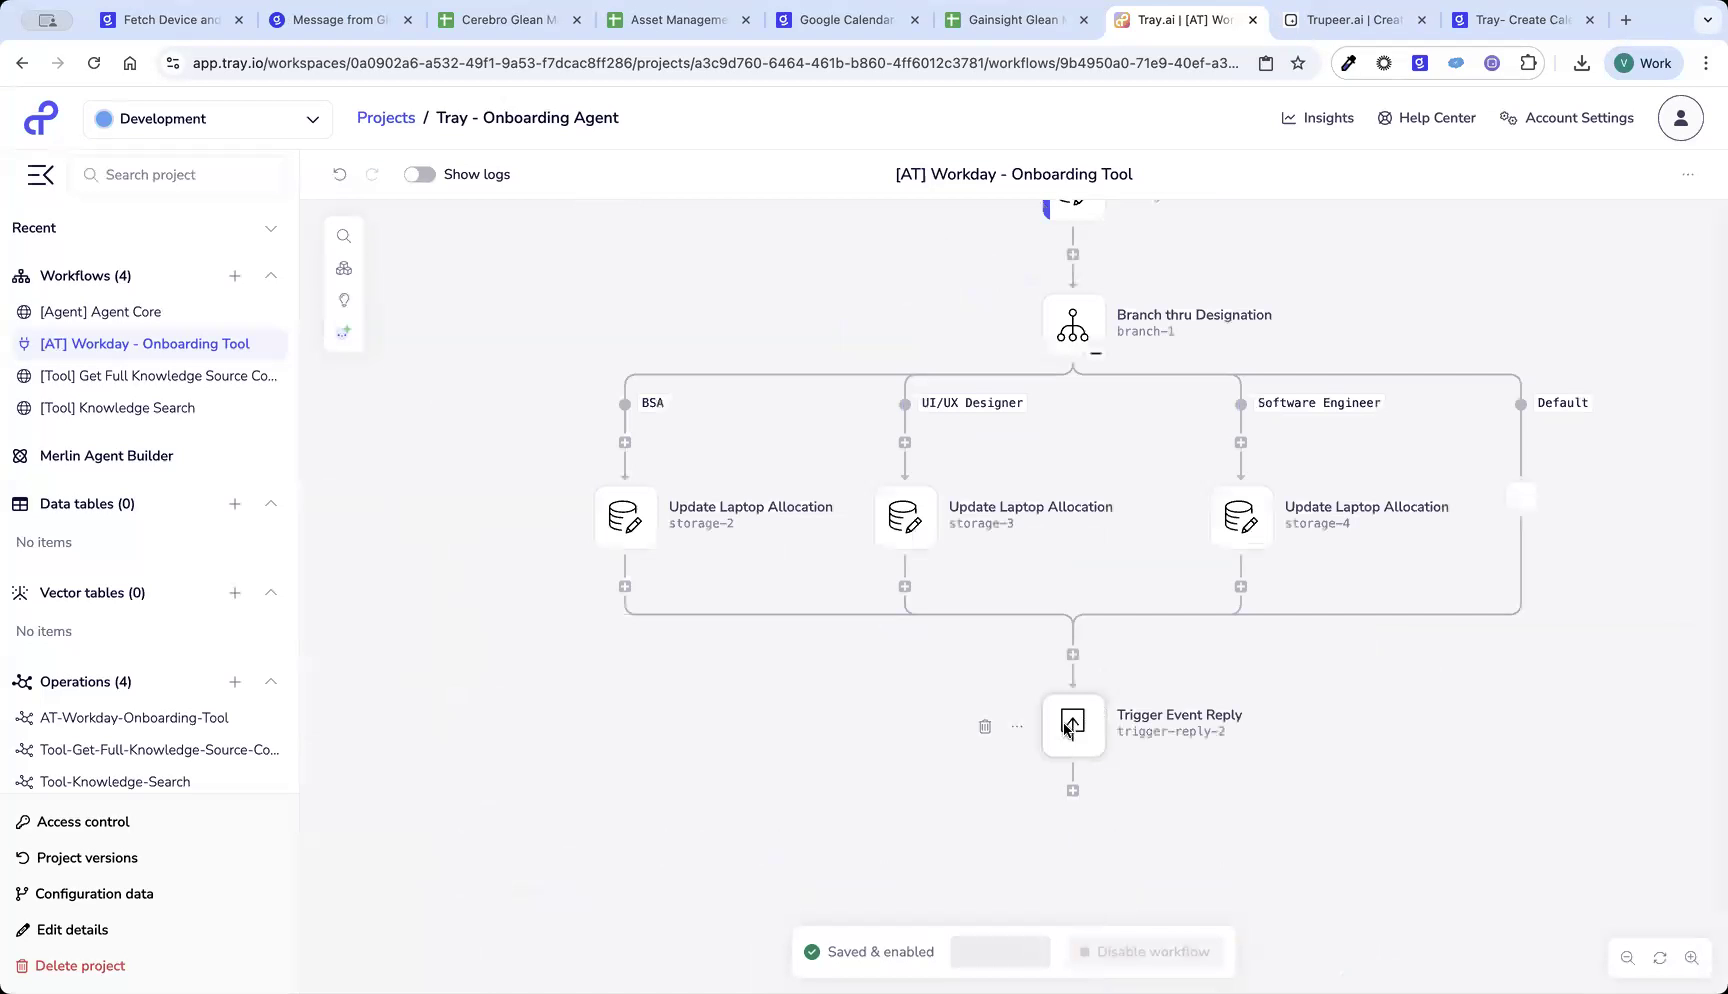Image resolution: width=1728 pixels, height=994 pixels.
Task: Open the connectors panel in the workflow canvas
Action: pyautogui.click(x=344, y=268)
